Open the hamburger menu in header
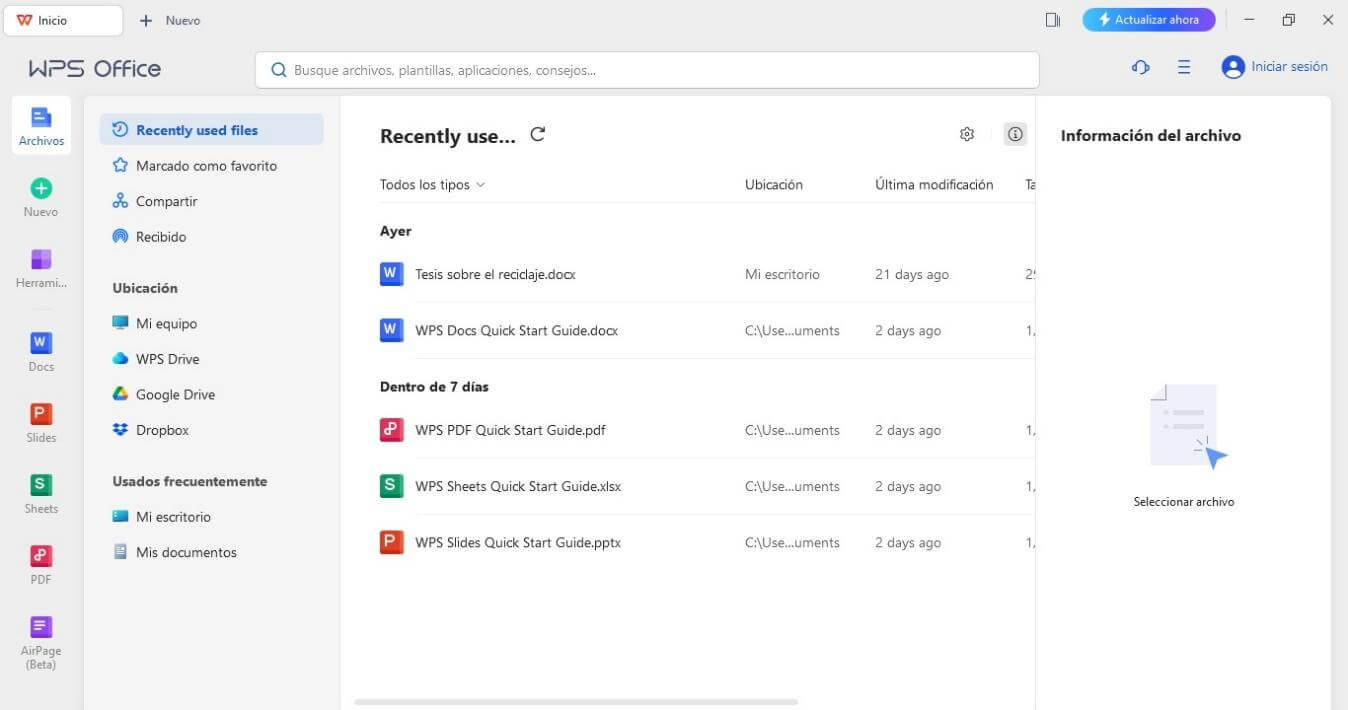Image resolution: width=1348 pixels, height=710 pixels. [x=1184, y=67]
